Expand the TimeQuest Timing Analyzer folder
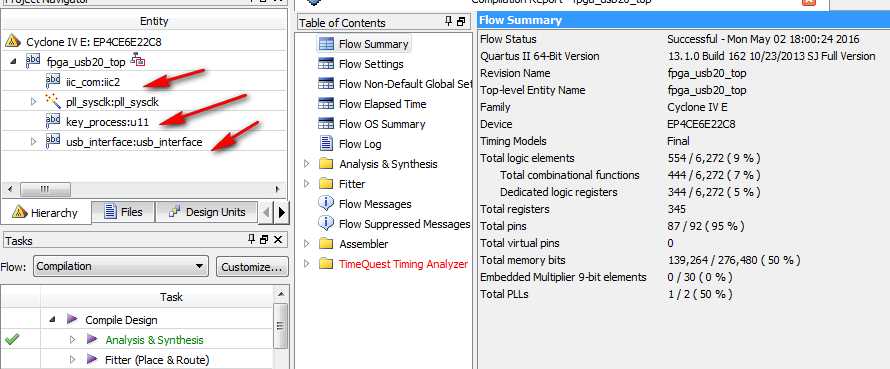 [x=307, y=263]
